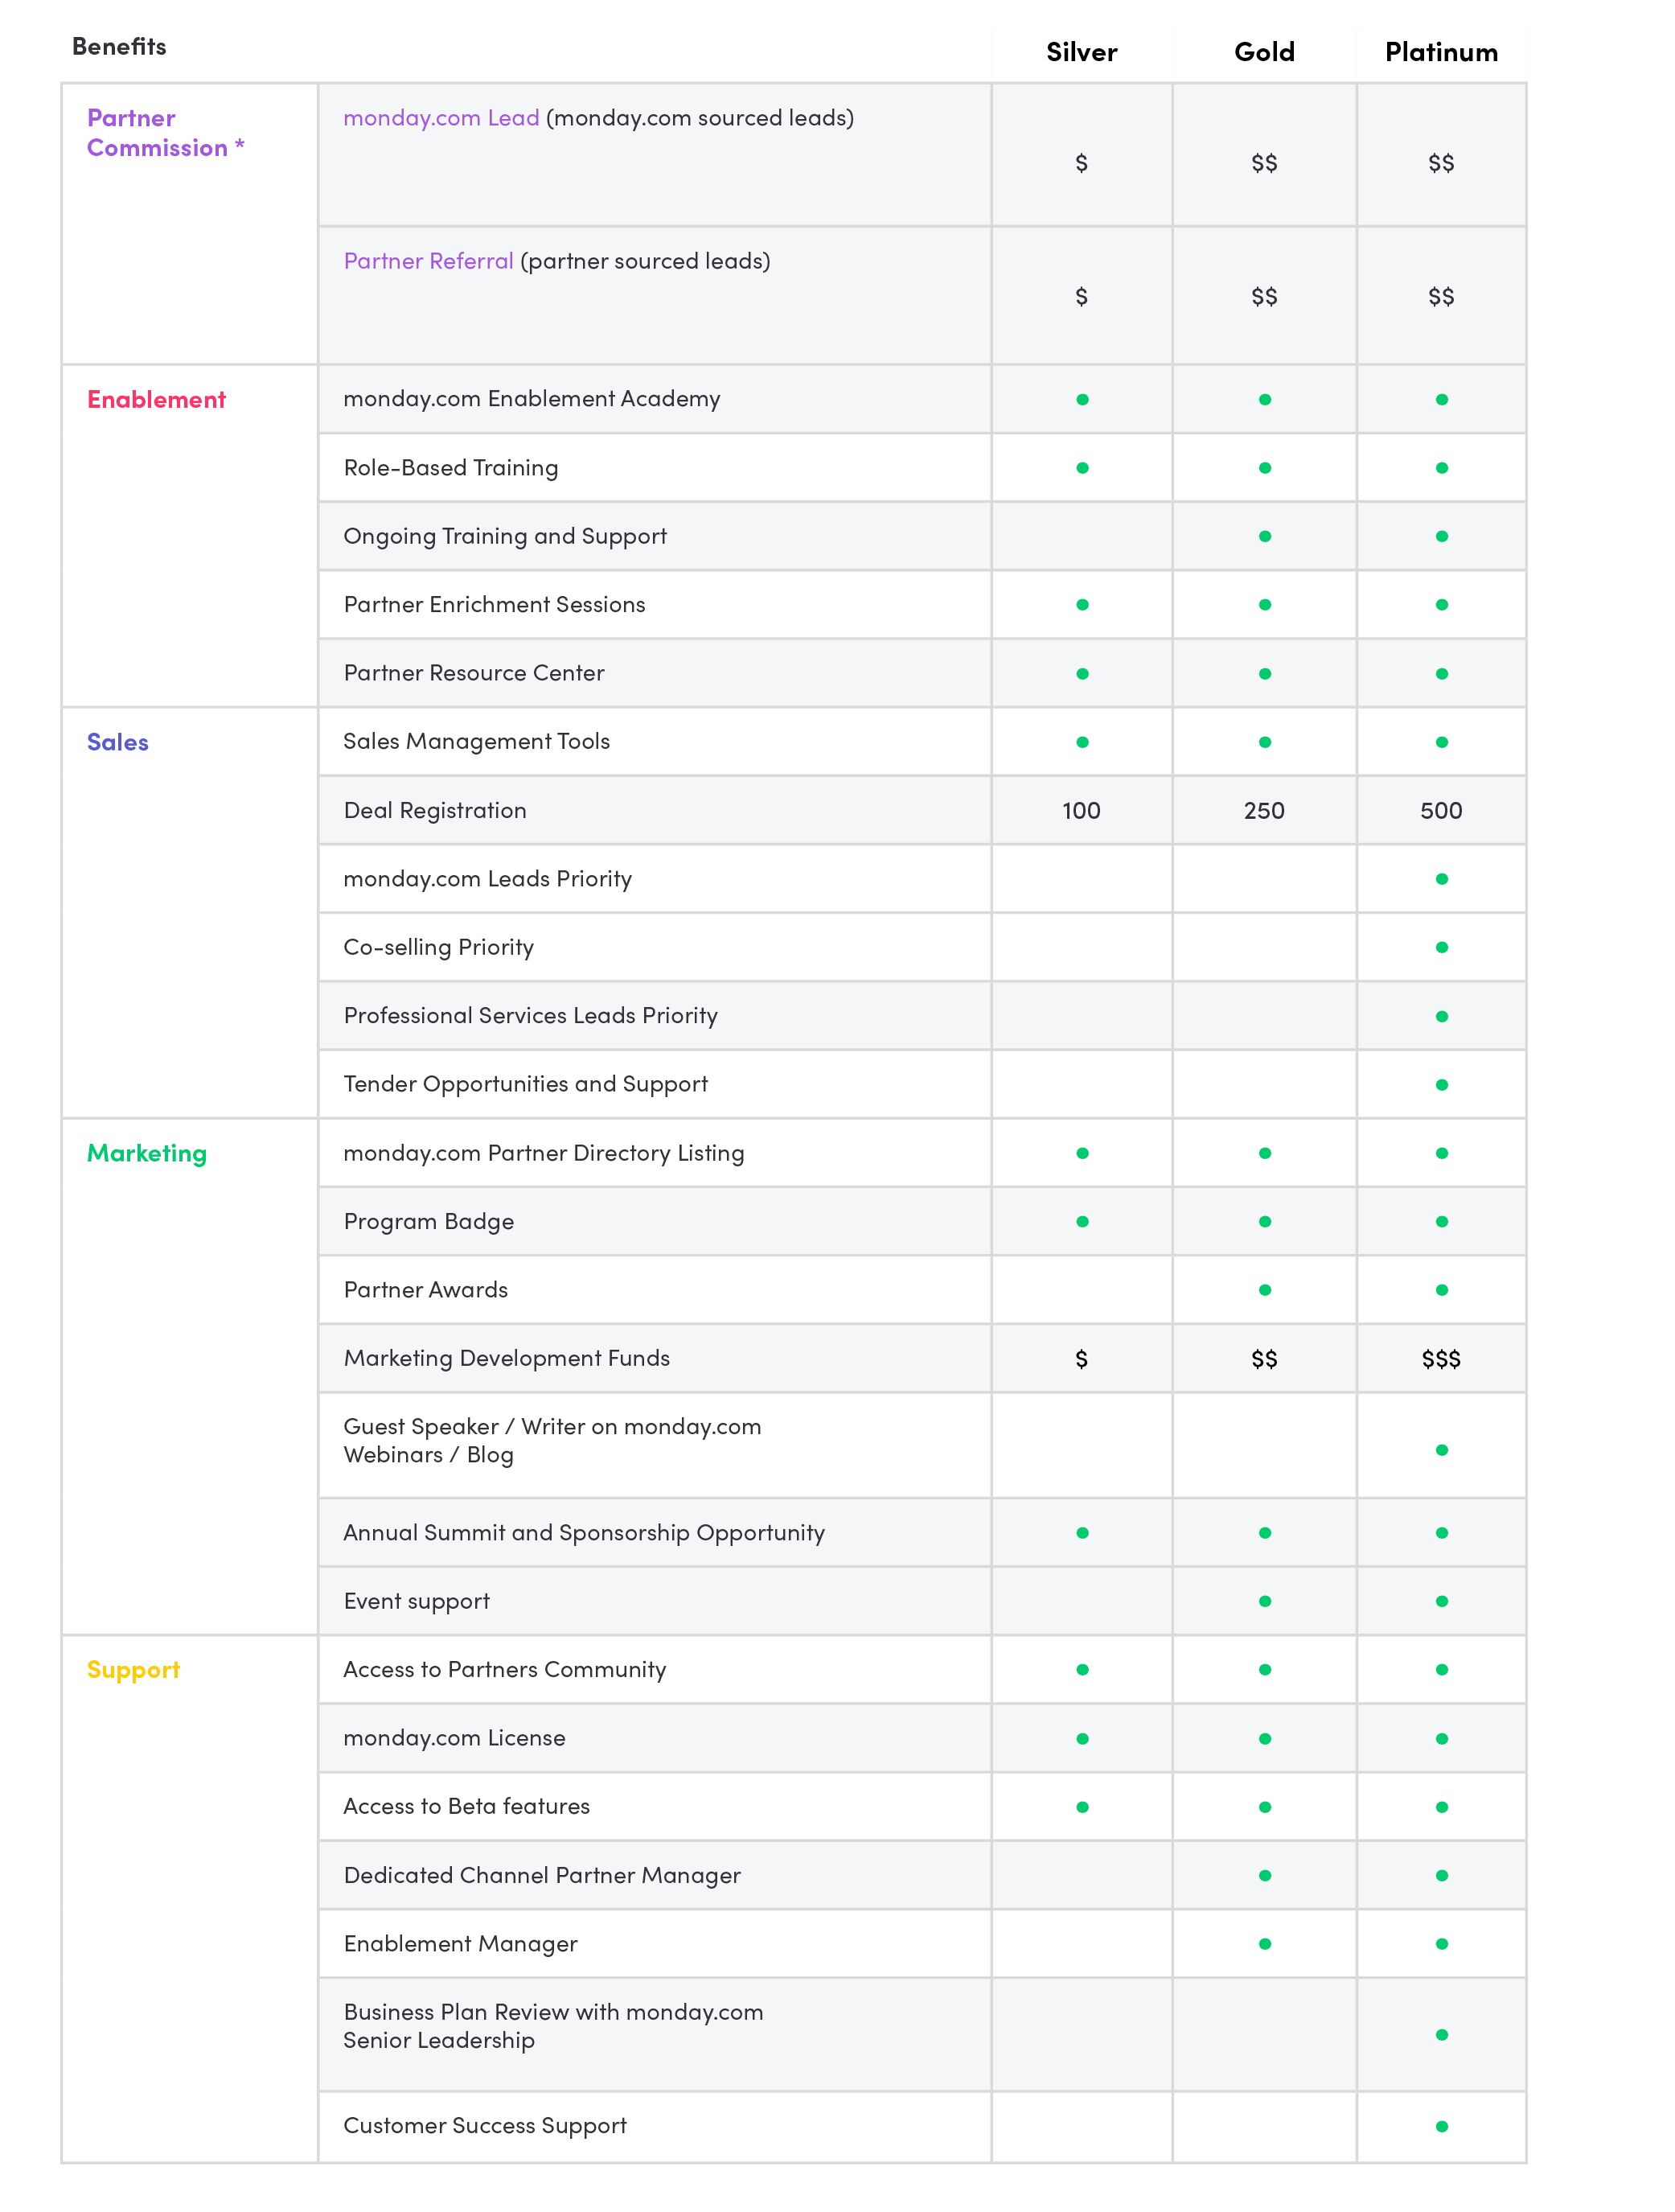The width and height of the screenshot is (1675, 2212).
Task: Click Gold dot for Ongoing Training and Support
Action: coord(1265,537)
